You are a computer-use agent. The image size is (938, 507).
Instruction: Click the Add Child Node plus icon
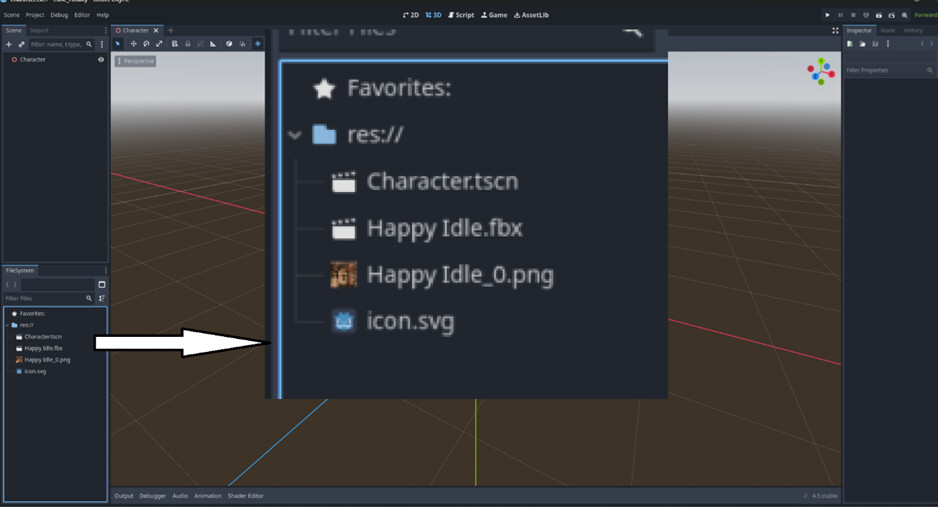click(9, 44)
